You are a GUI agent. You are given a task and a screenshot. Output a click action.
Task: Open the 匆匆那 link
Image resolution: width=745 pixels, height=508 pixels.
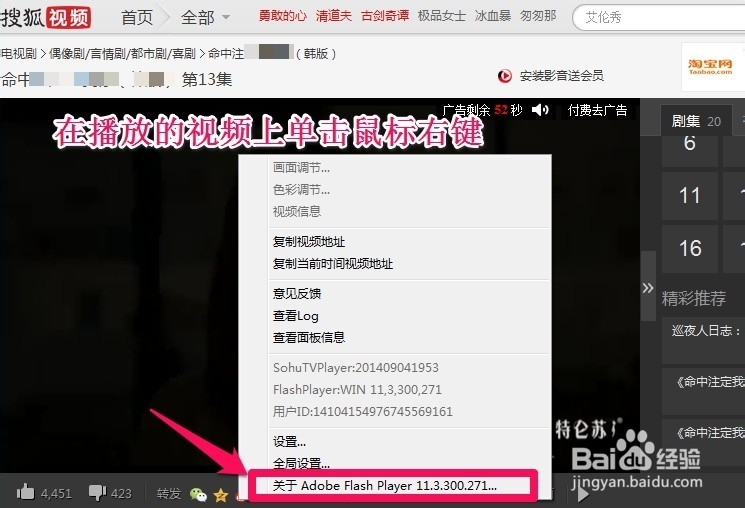pos(538,16)
